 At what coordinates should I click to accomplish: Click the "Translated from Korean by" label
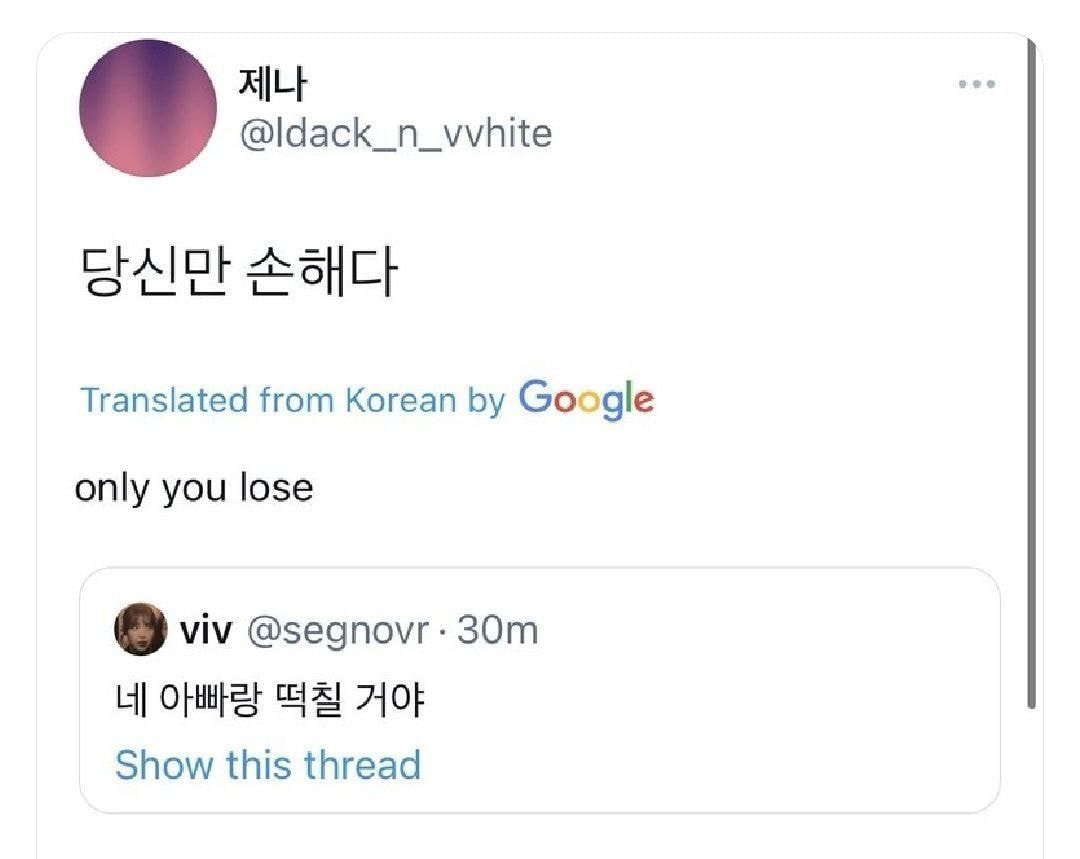coord(292,400)
